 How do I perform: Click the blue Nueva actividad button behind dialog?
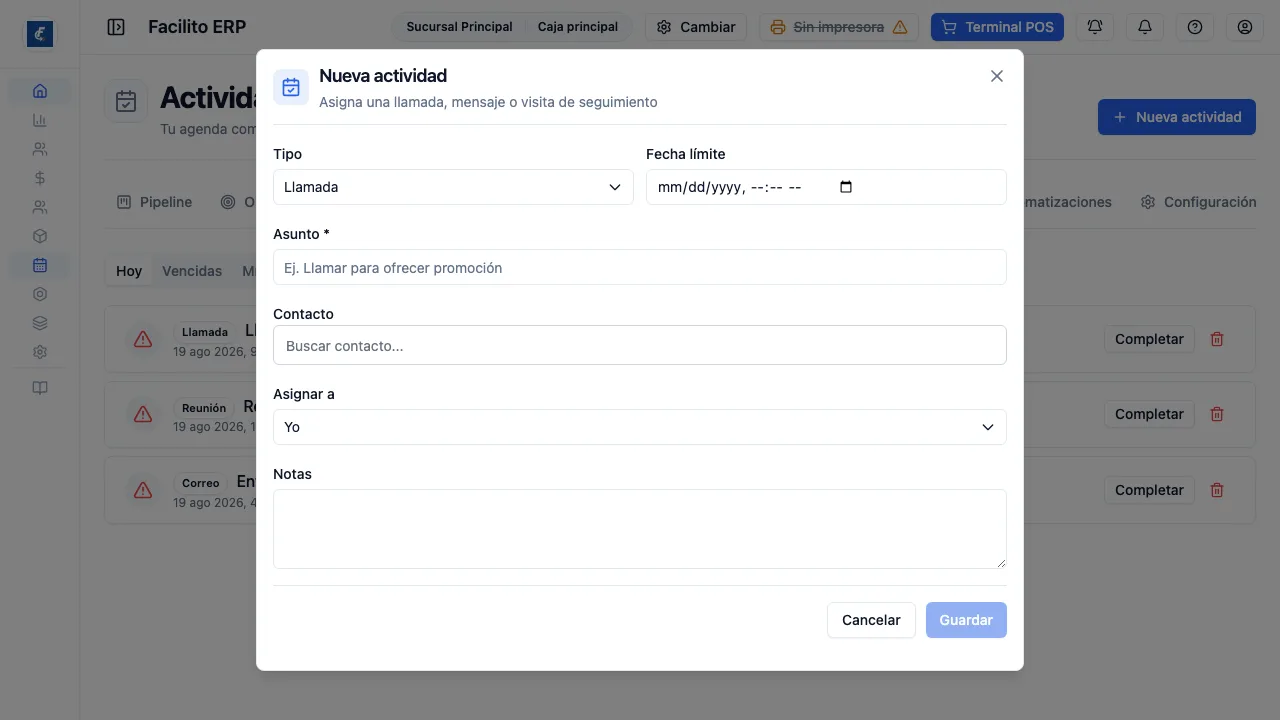(1177, 117)
